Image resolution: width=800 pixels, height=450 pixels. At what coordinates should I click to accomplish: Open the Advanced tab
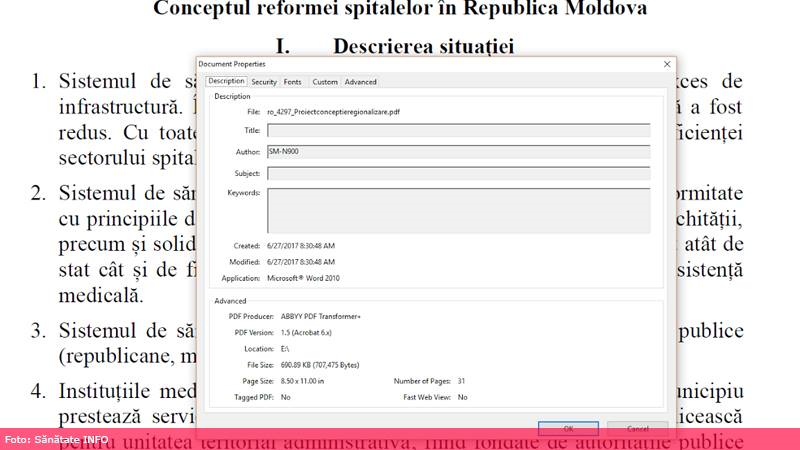click(x=360, y=82)
